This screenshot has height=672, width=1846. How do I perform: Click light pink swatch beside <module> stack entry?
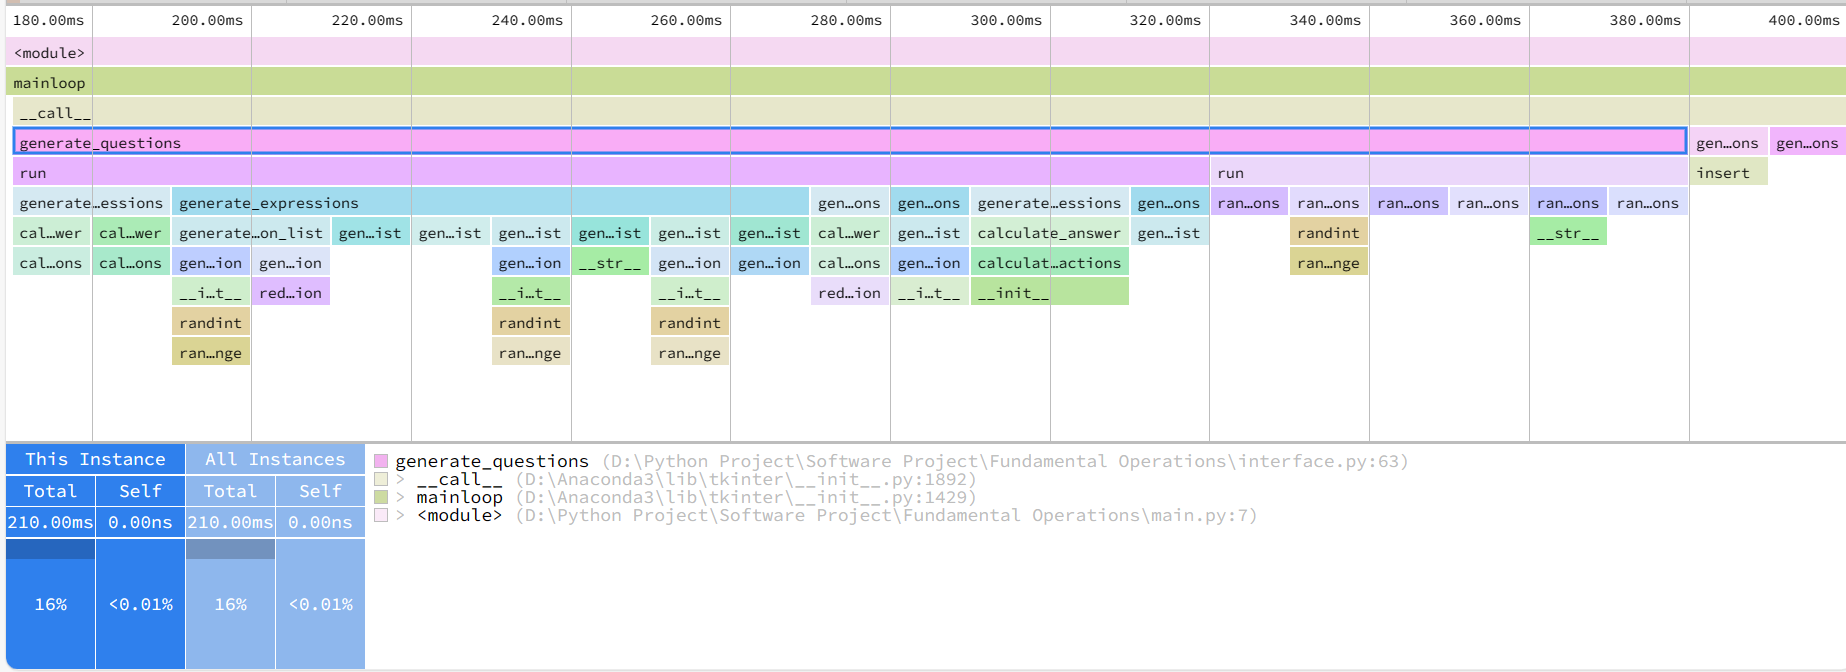[x=381, y=515]
